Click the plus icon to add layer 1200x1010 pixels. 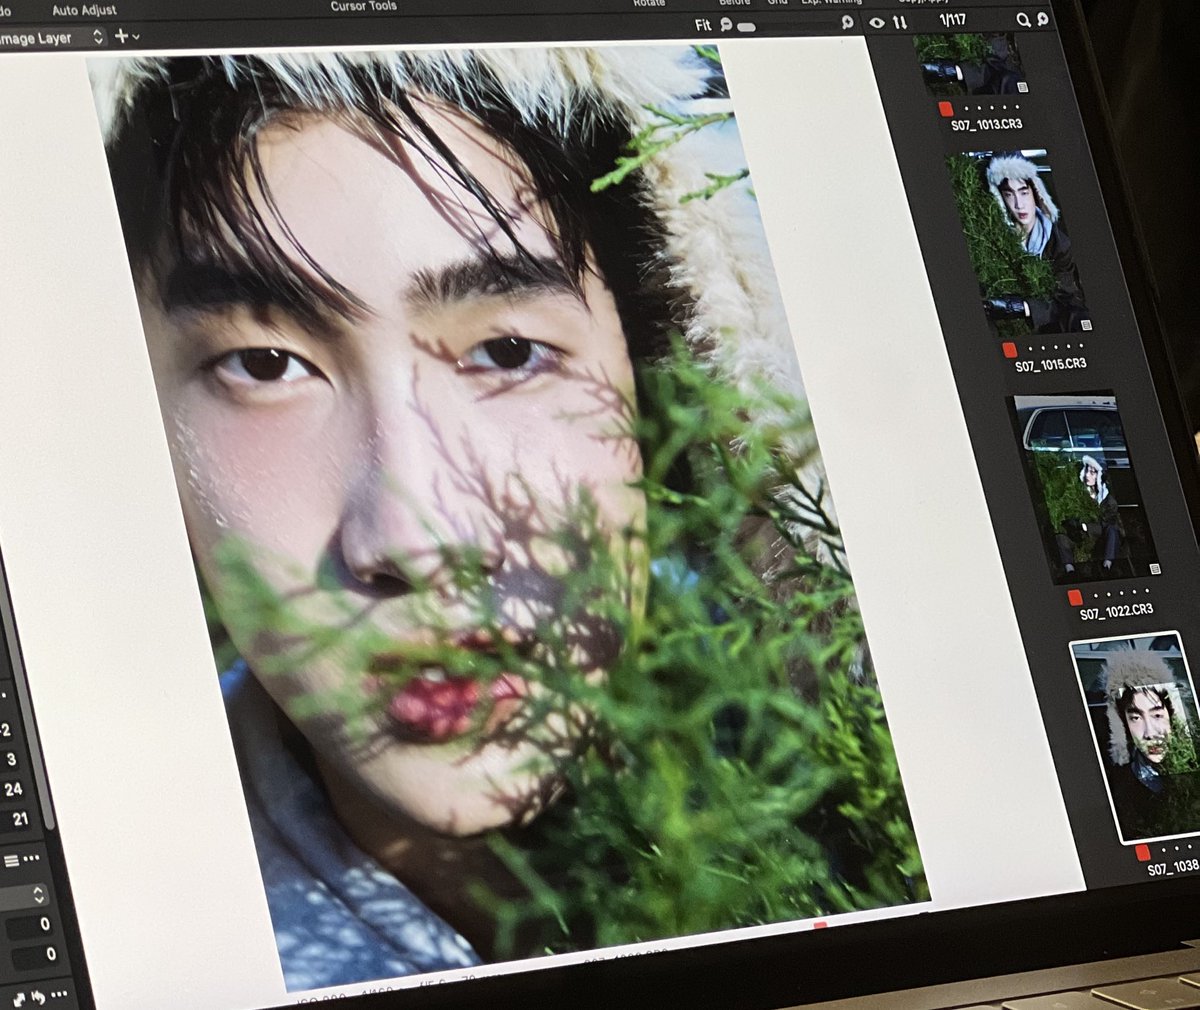121,36
